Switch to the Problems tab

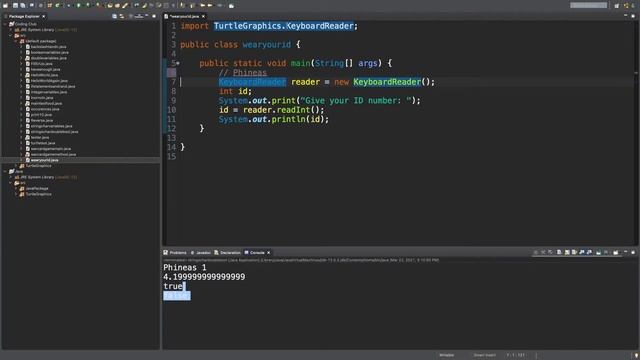pos(176,253)
